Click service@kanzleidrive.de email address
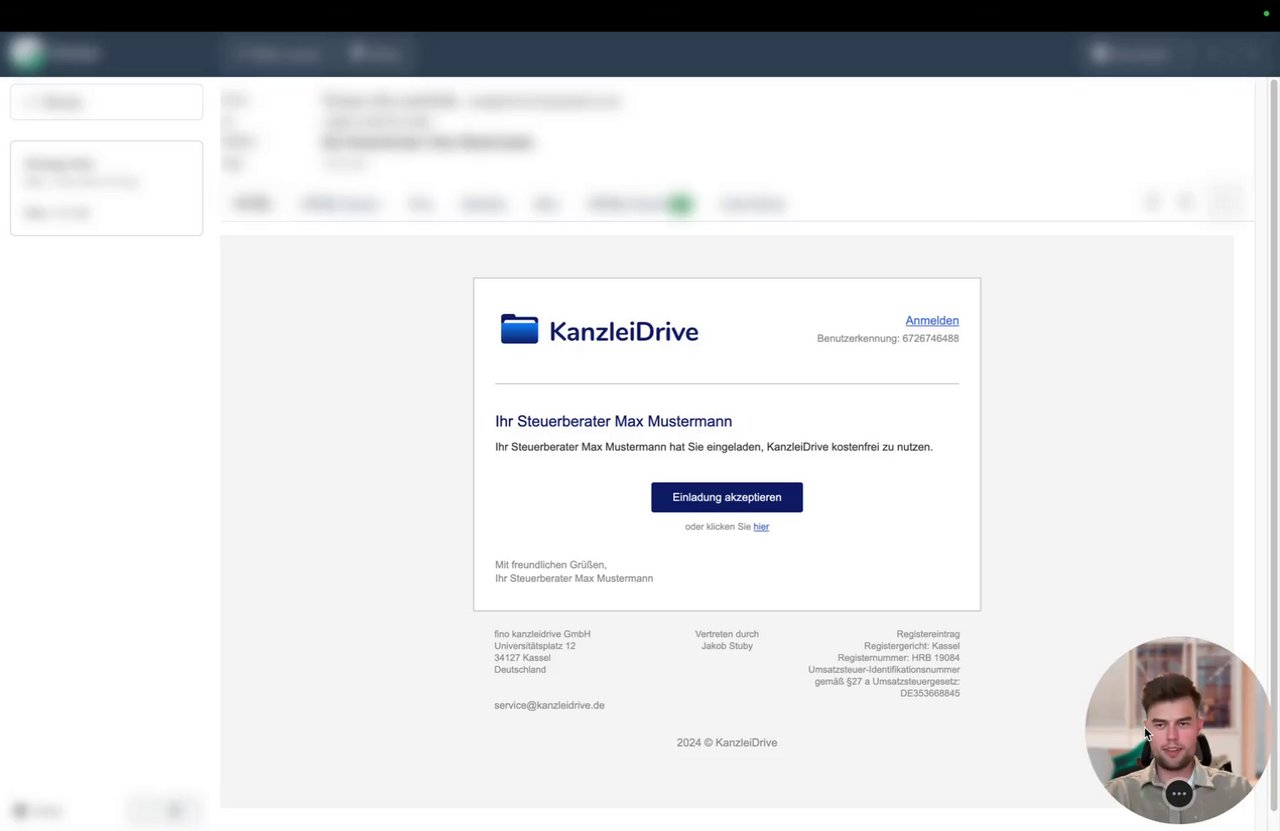1280x831 pixels. tap(549, 705)
